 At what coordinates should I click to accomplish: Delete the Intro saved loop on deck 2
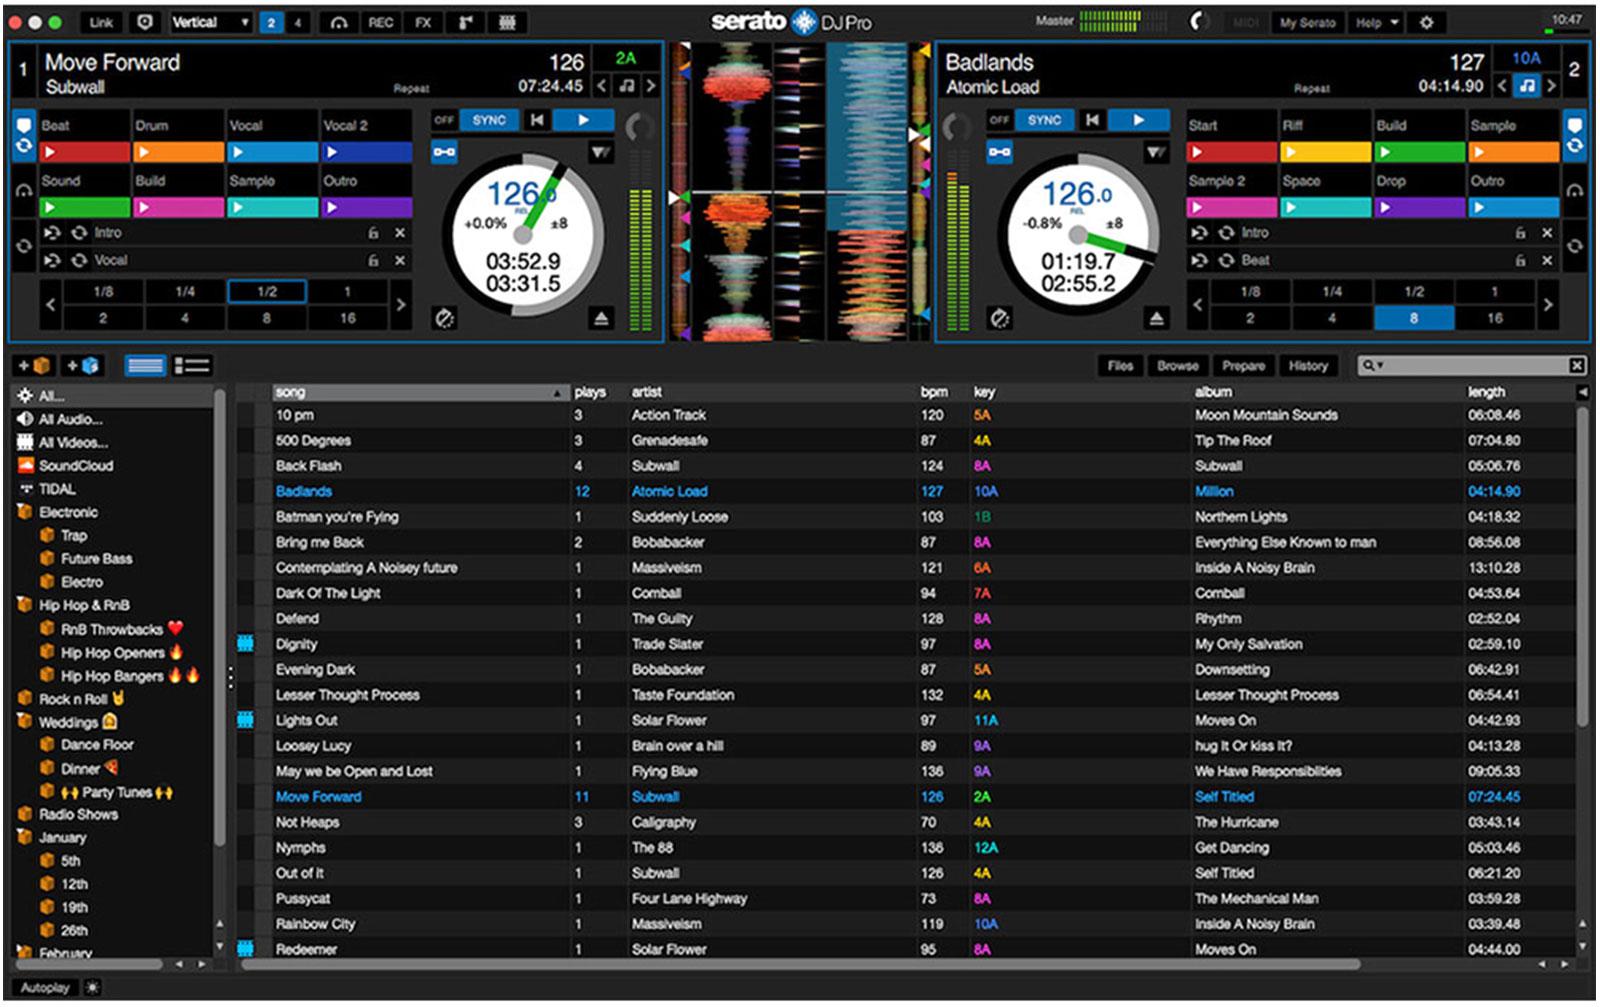1546,232
